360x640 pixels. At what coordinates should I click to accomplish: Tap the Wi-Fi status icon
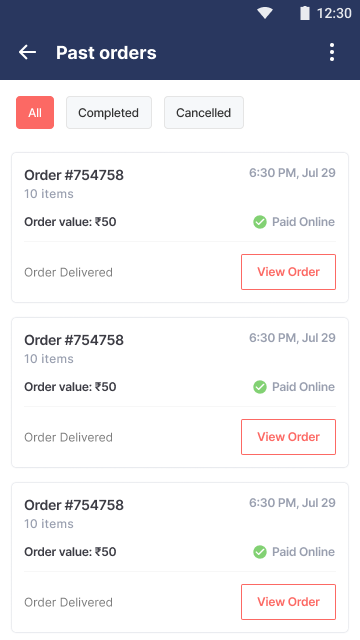click(264, 13)
